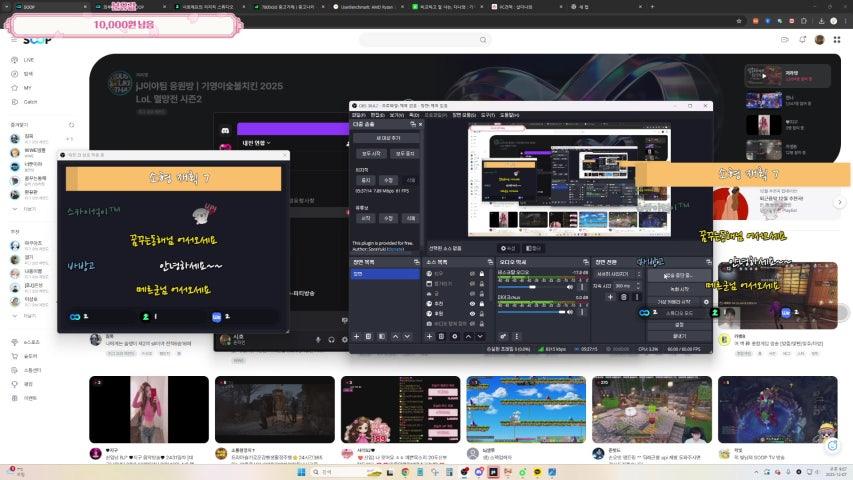Click the plugin author Donate link

point(395,249)
